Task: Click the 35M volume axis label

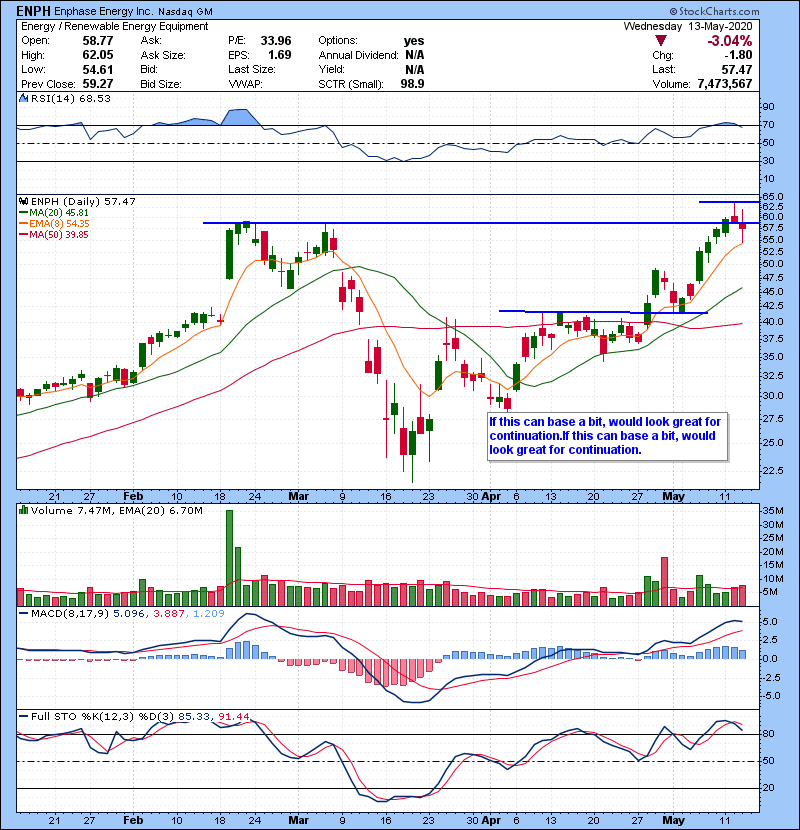Action: [x=772, y=511]
